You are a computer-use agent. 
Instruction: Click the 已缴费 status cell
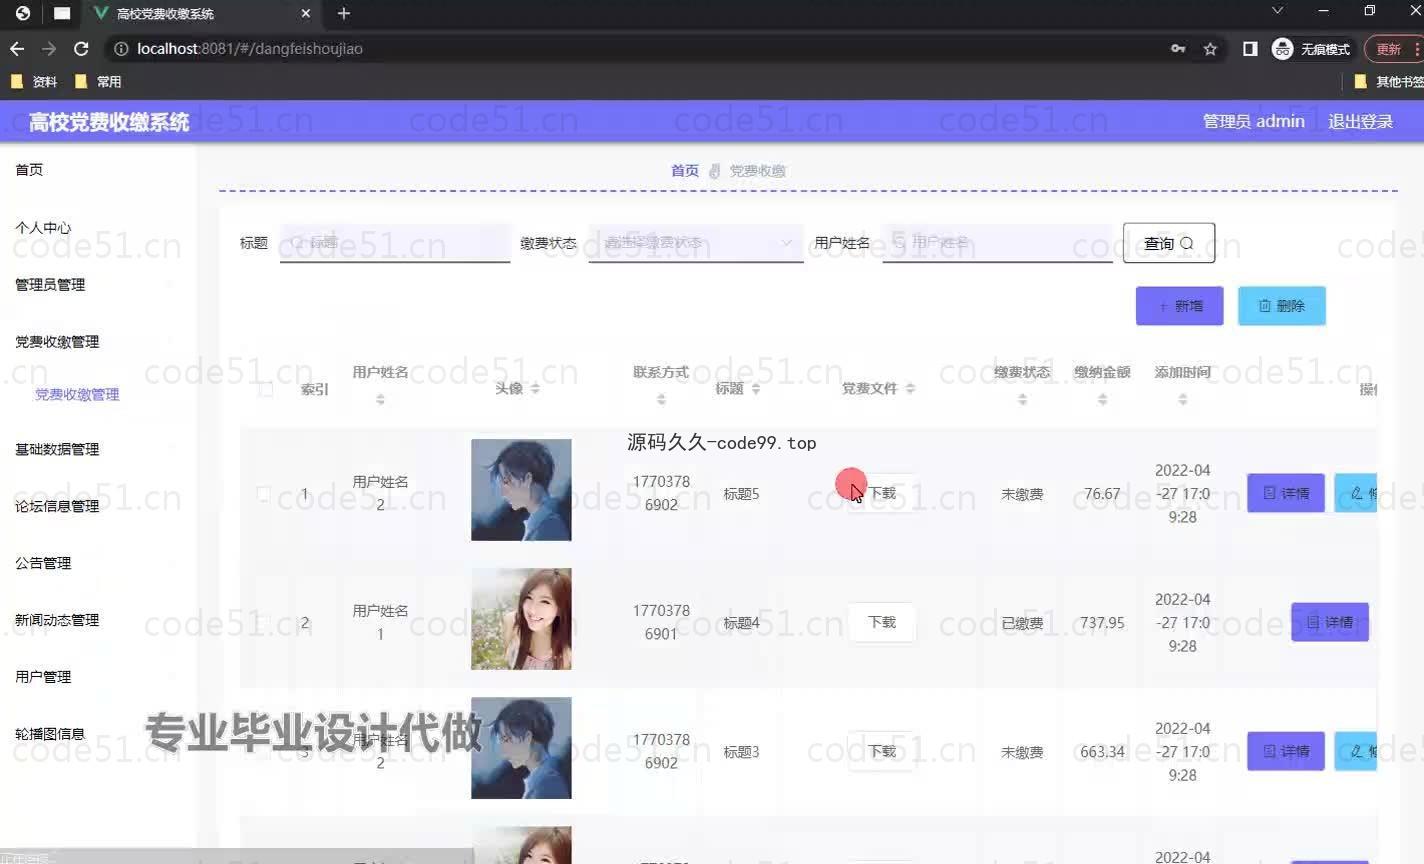(1022, 623)
